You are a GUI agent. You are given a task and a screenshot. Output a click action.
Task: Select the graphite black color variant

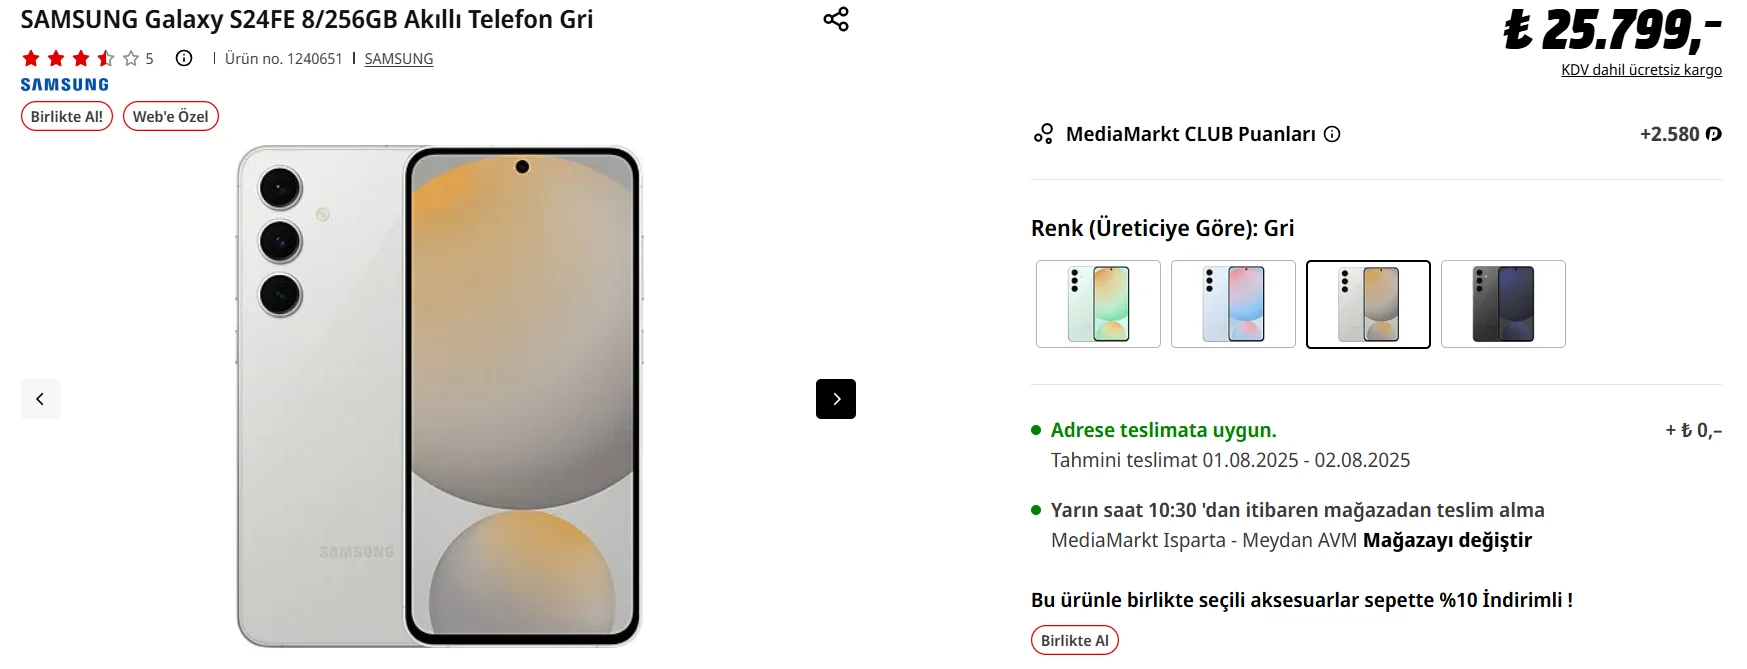(1503, 304)
